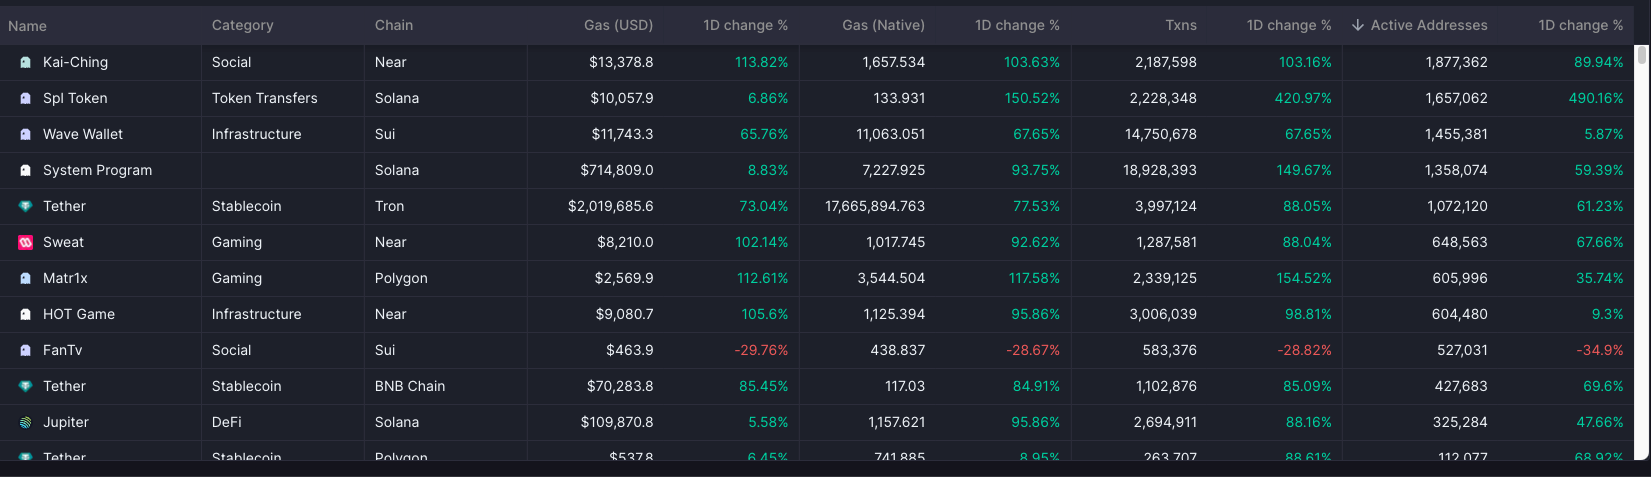The height and width of the screenshot is (477, 1651).
Task: Click the Wave Wallet row icon
Action: click(x=26, y=134)
